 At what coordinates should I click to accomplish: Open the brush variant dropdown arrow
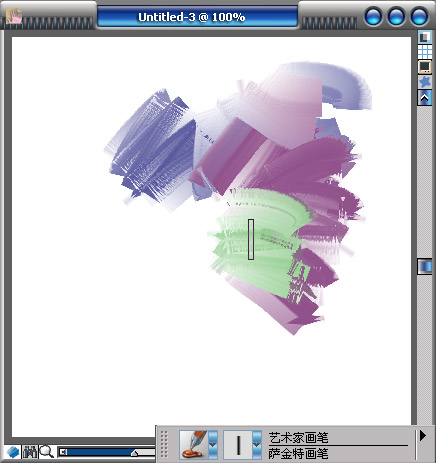257,445
